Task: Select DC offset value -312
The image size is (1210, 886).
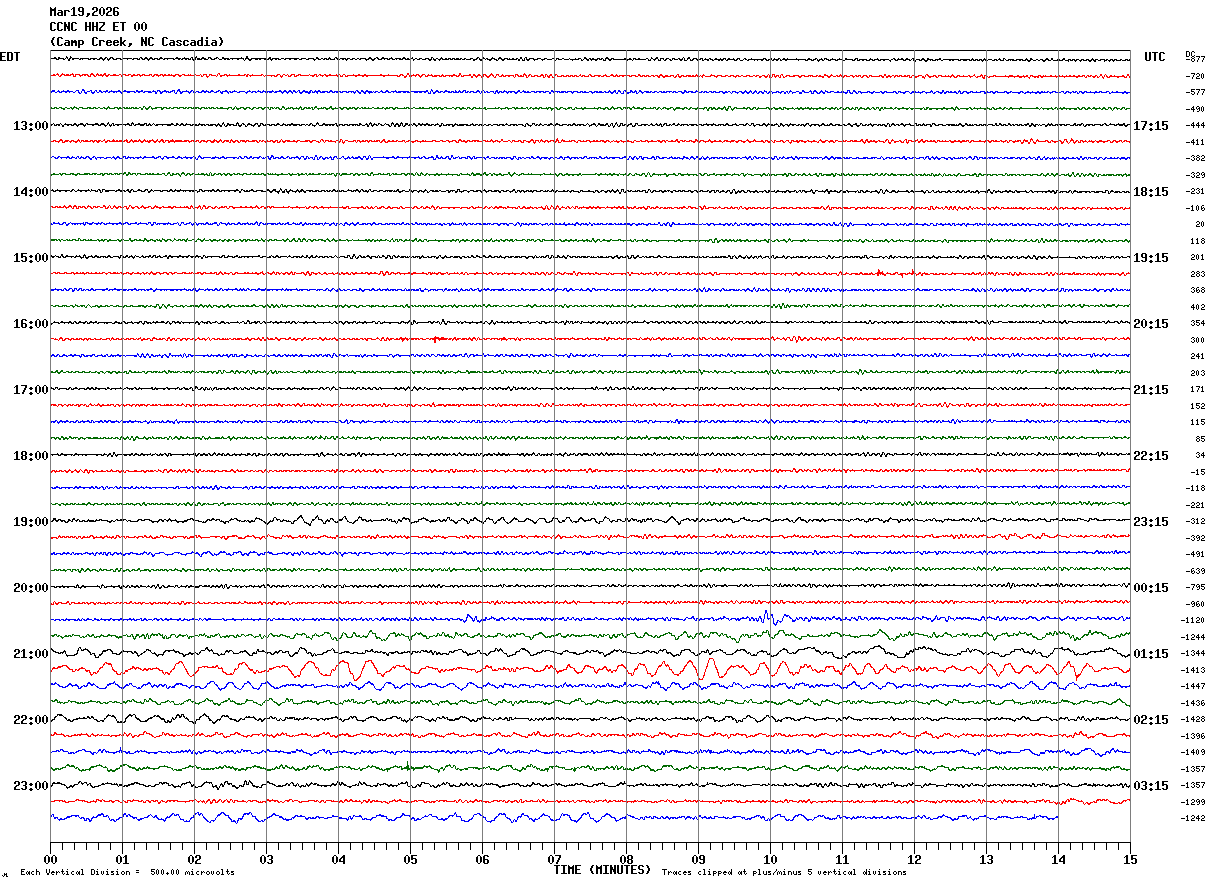Action: pos(1195,522)
